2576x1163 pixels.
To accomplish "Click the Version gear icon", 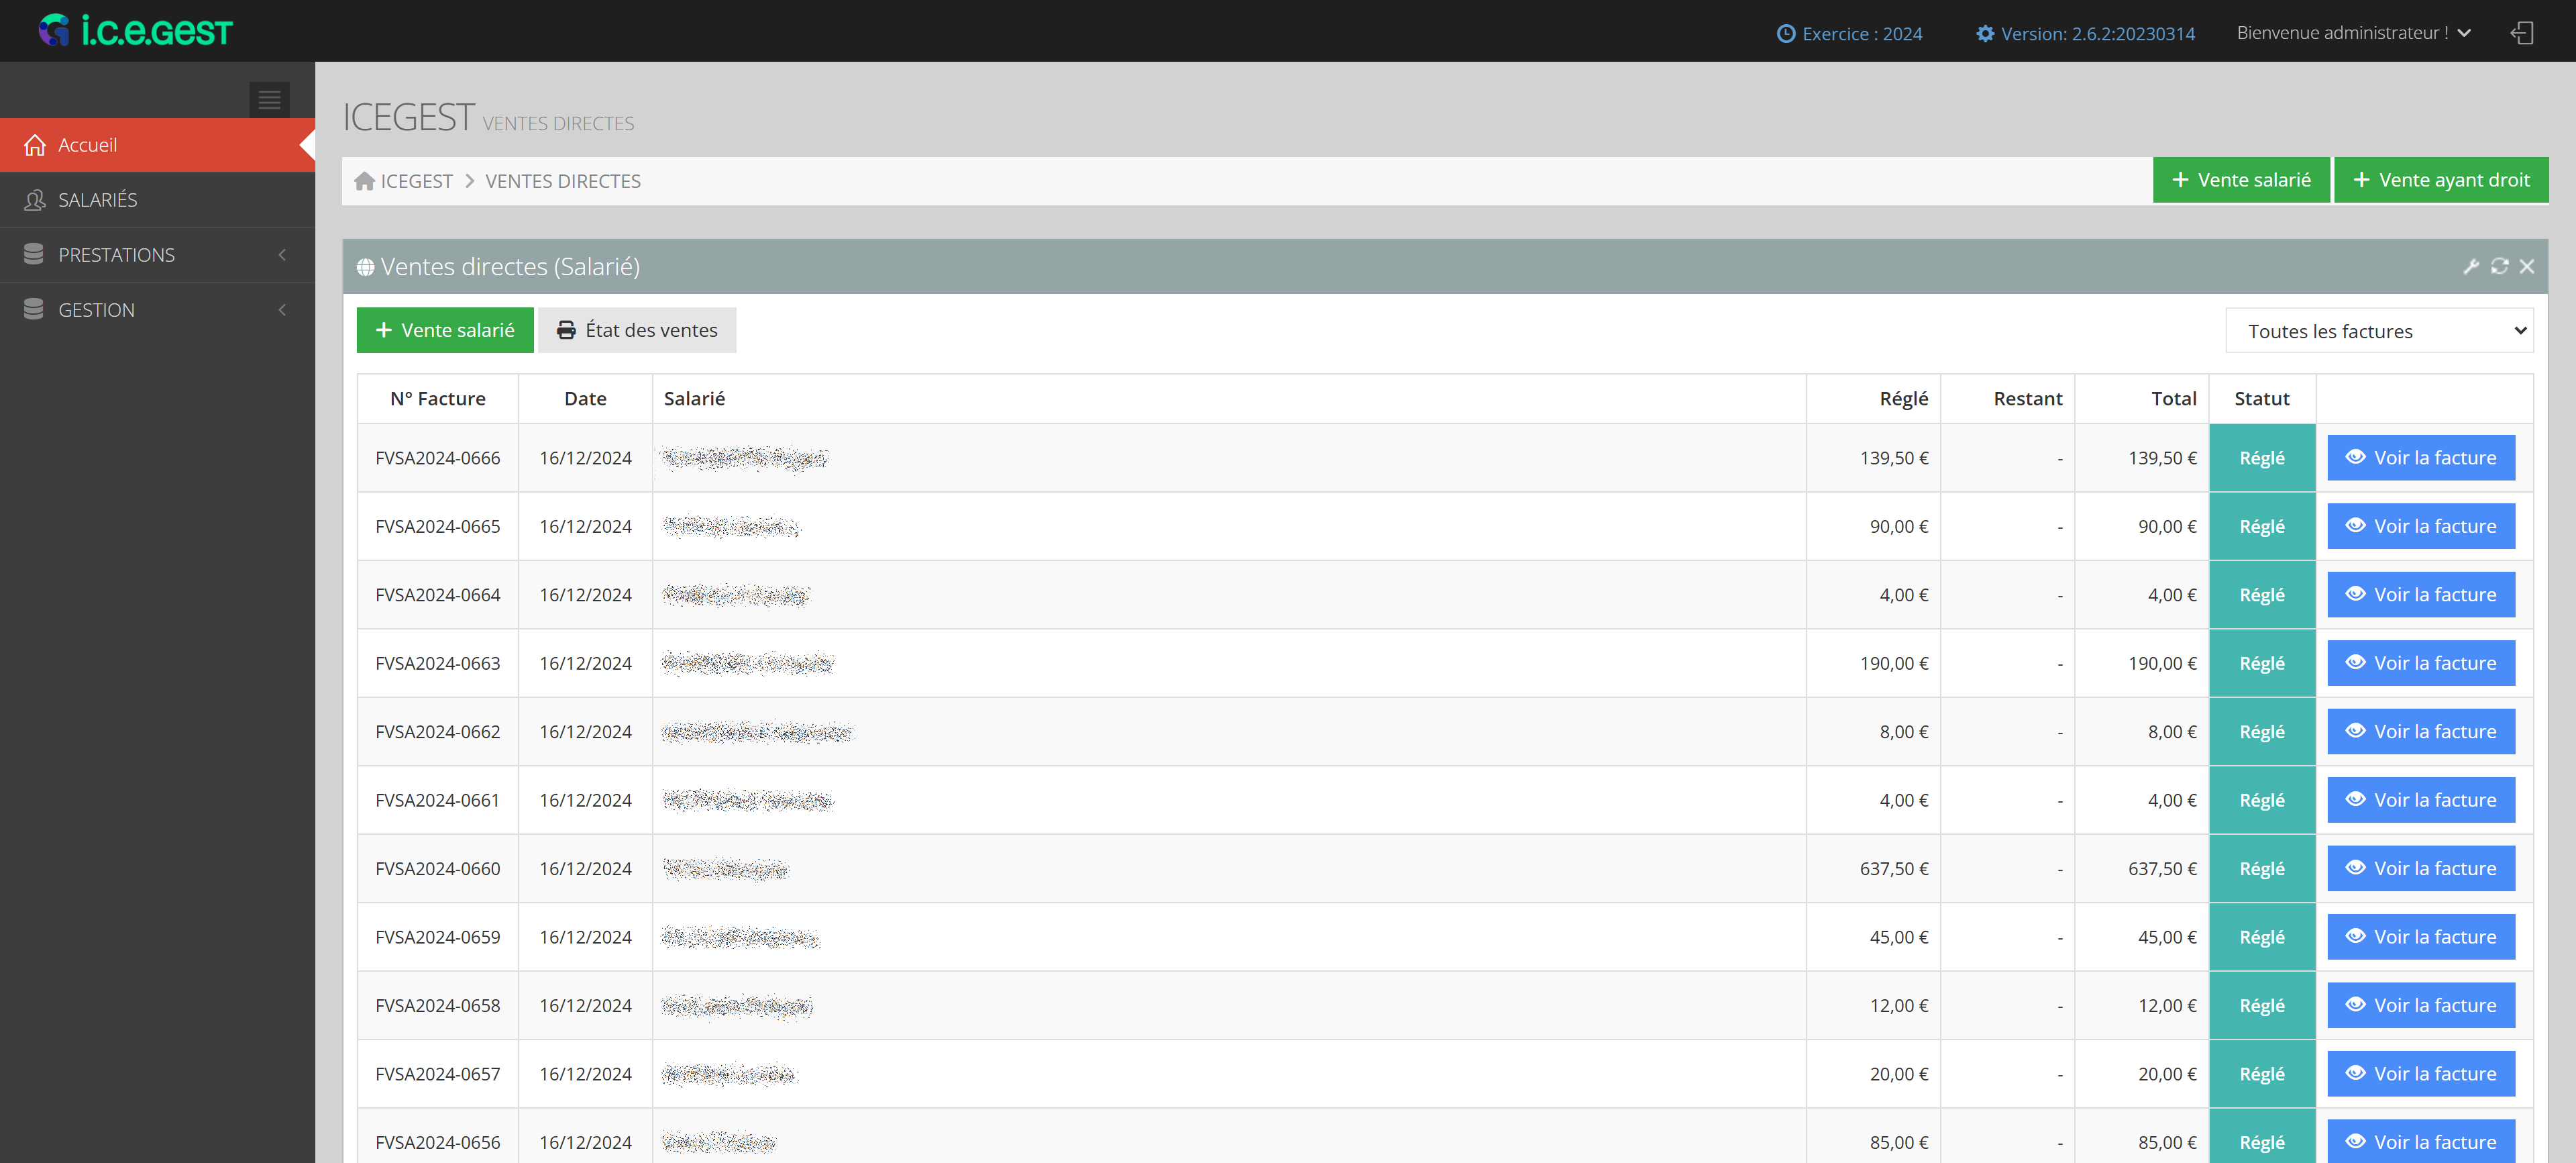I will 1985,34.
